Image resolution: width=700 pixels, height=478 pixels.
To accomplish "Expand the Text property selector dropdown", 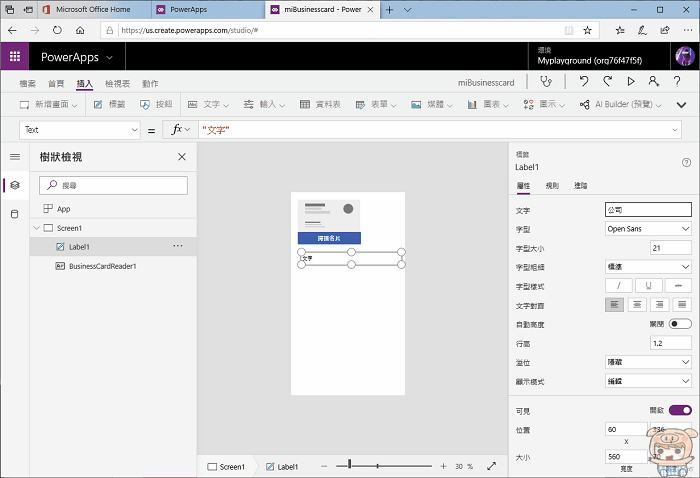I will [x=135, y=130].
